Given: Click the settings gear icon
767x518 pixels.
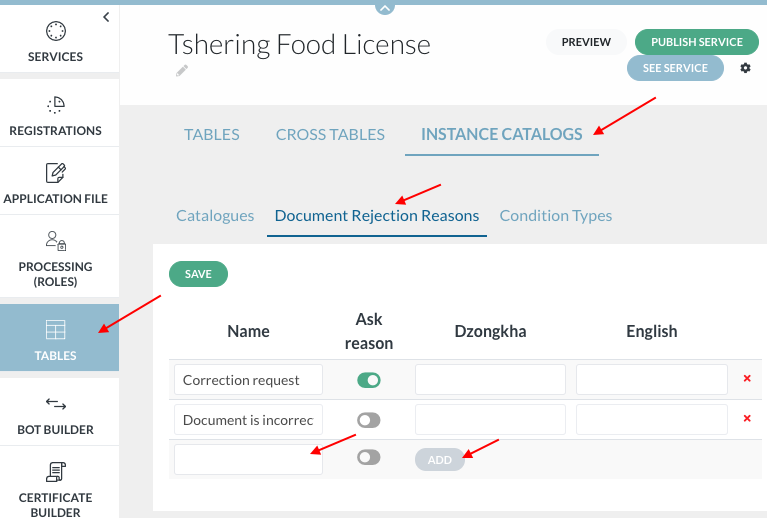Looking at the screenshot, I should tap(745, 68).
